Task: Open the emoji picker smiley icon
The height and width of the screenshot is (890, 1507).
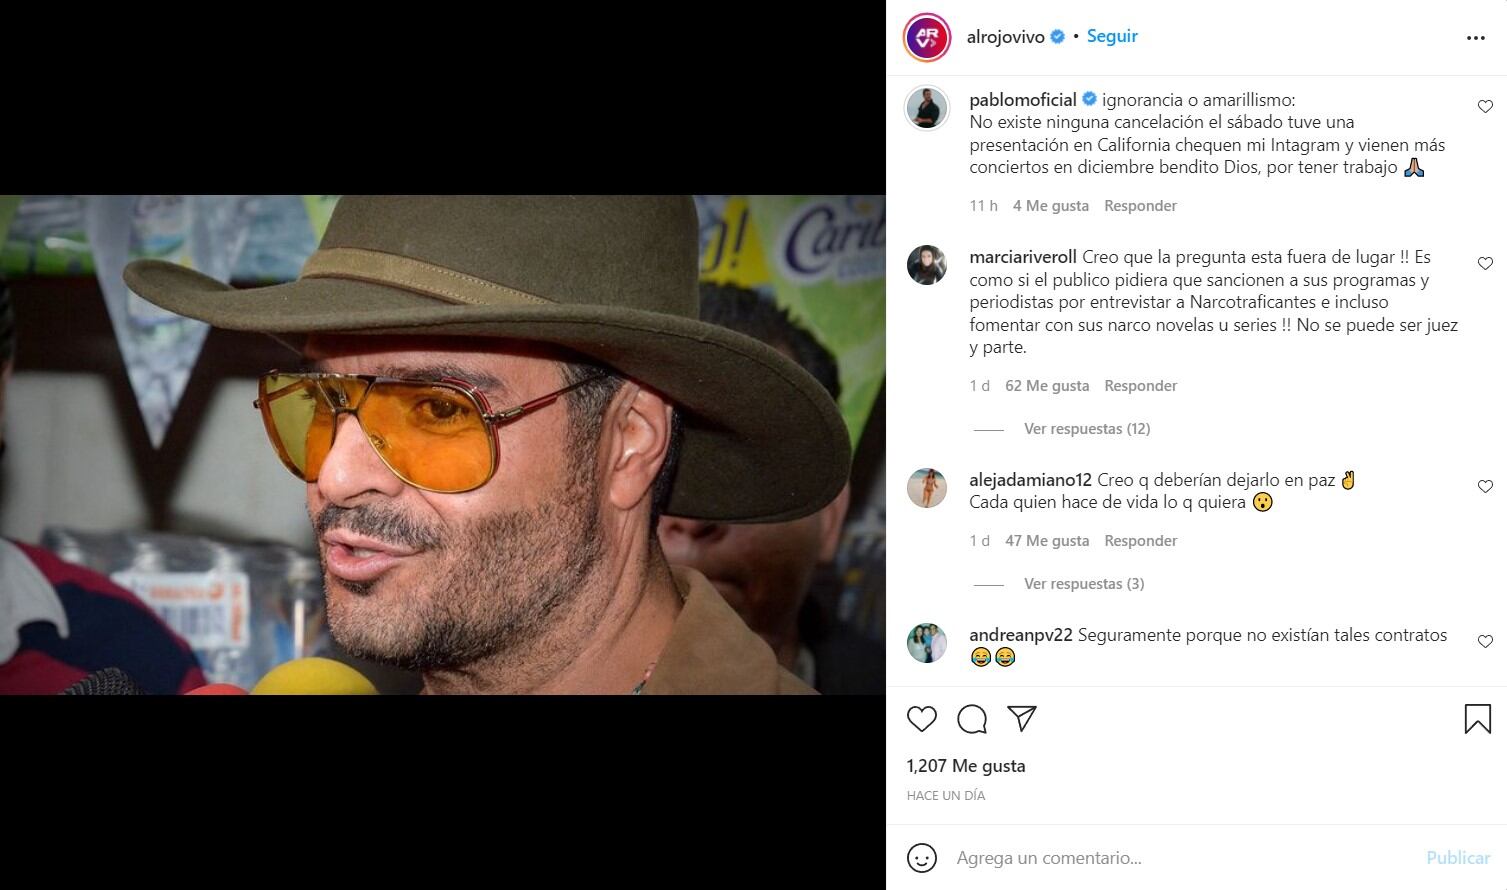Action: pyautogui.click(x=922, y=858)
